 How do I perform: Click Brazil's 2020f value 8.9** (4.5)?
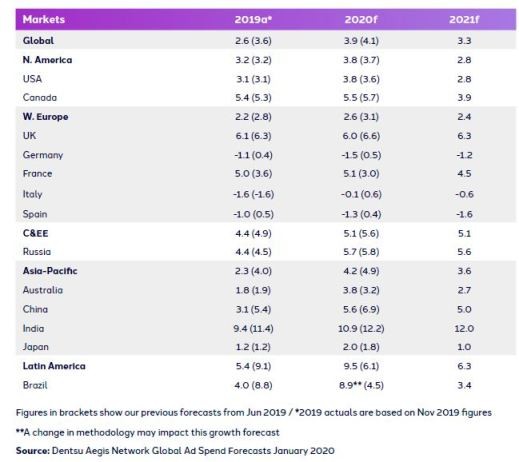click(361, 385)
